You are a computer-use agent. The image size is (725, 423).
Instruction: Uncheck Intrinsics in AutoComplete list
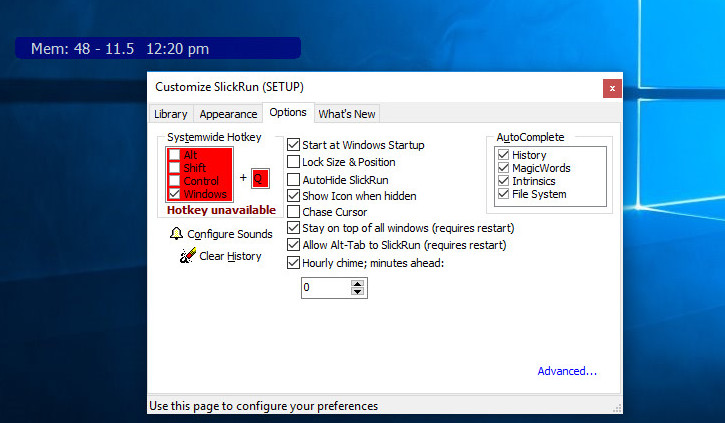pos(504,181)
